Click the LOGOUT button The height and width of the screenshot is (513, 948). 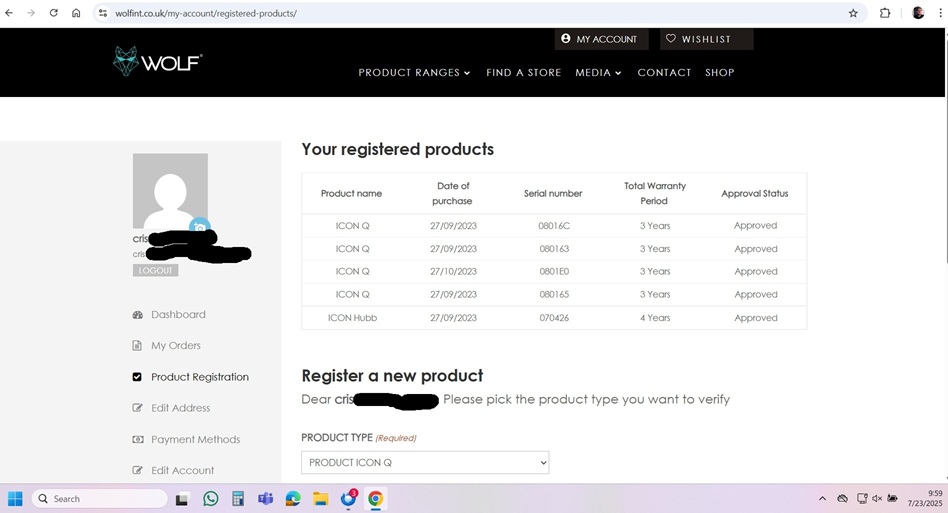click(x=155, y=271)
